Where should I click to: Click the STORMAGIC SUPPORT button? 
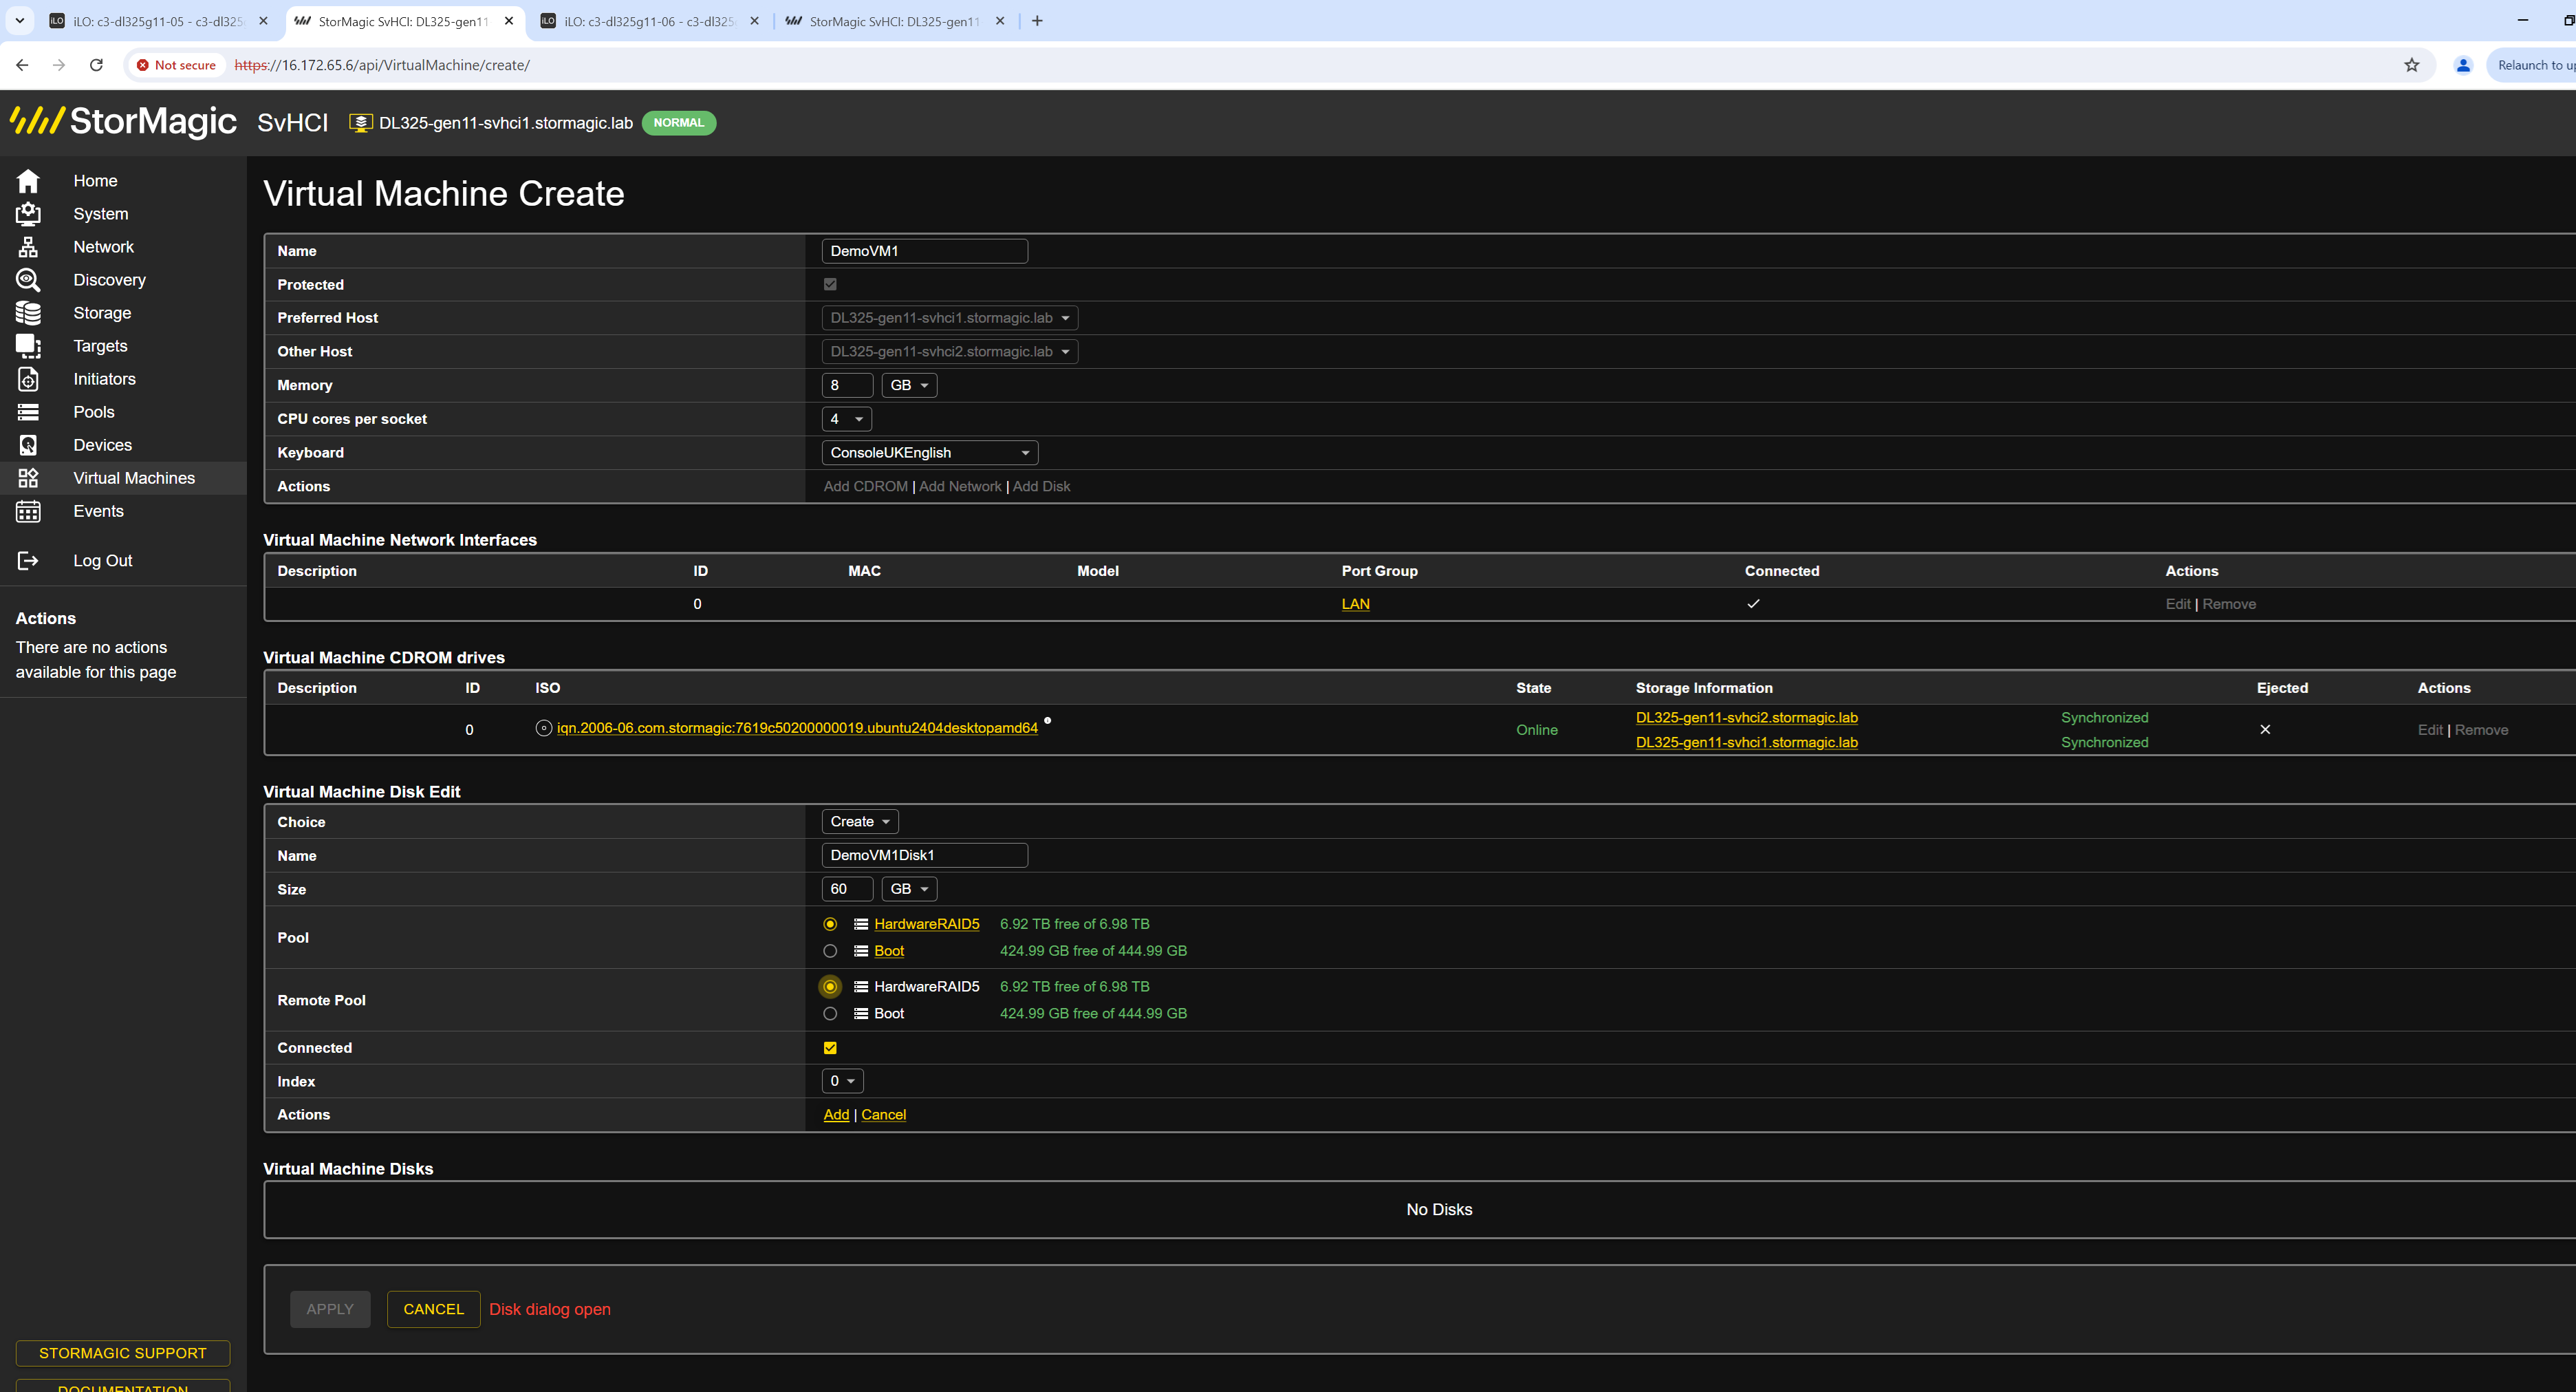point(123,1353)
